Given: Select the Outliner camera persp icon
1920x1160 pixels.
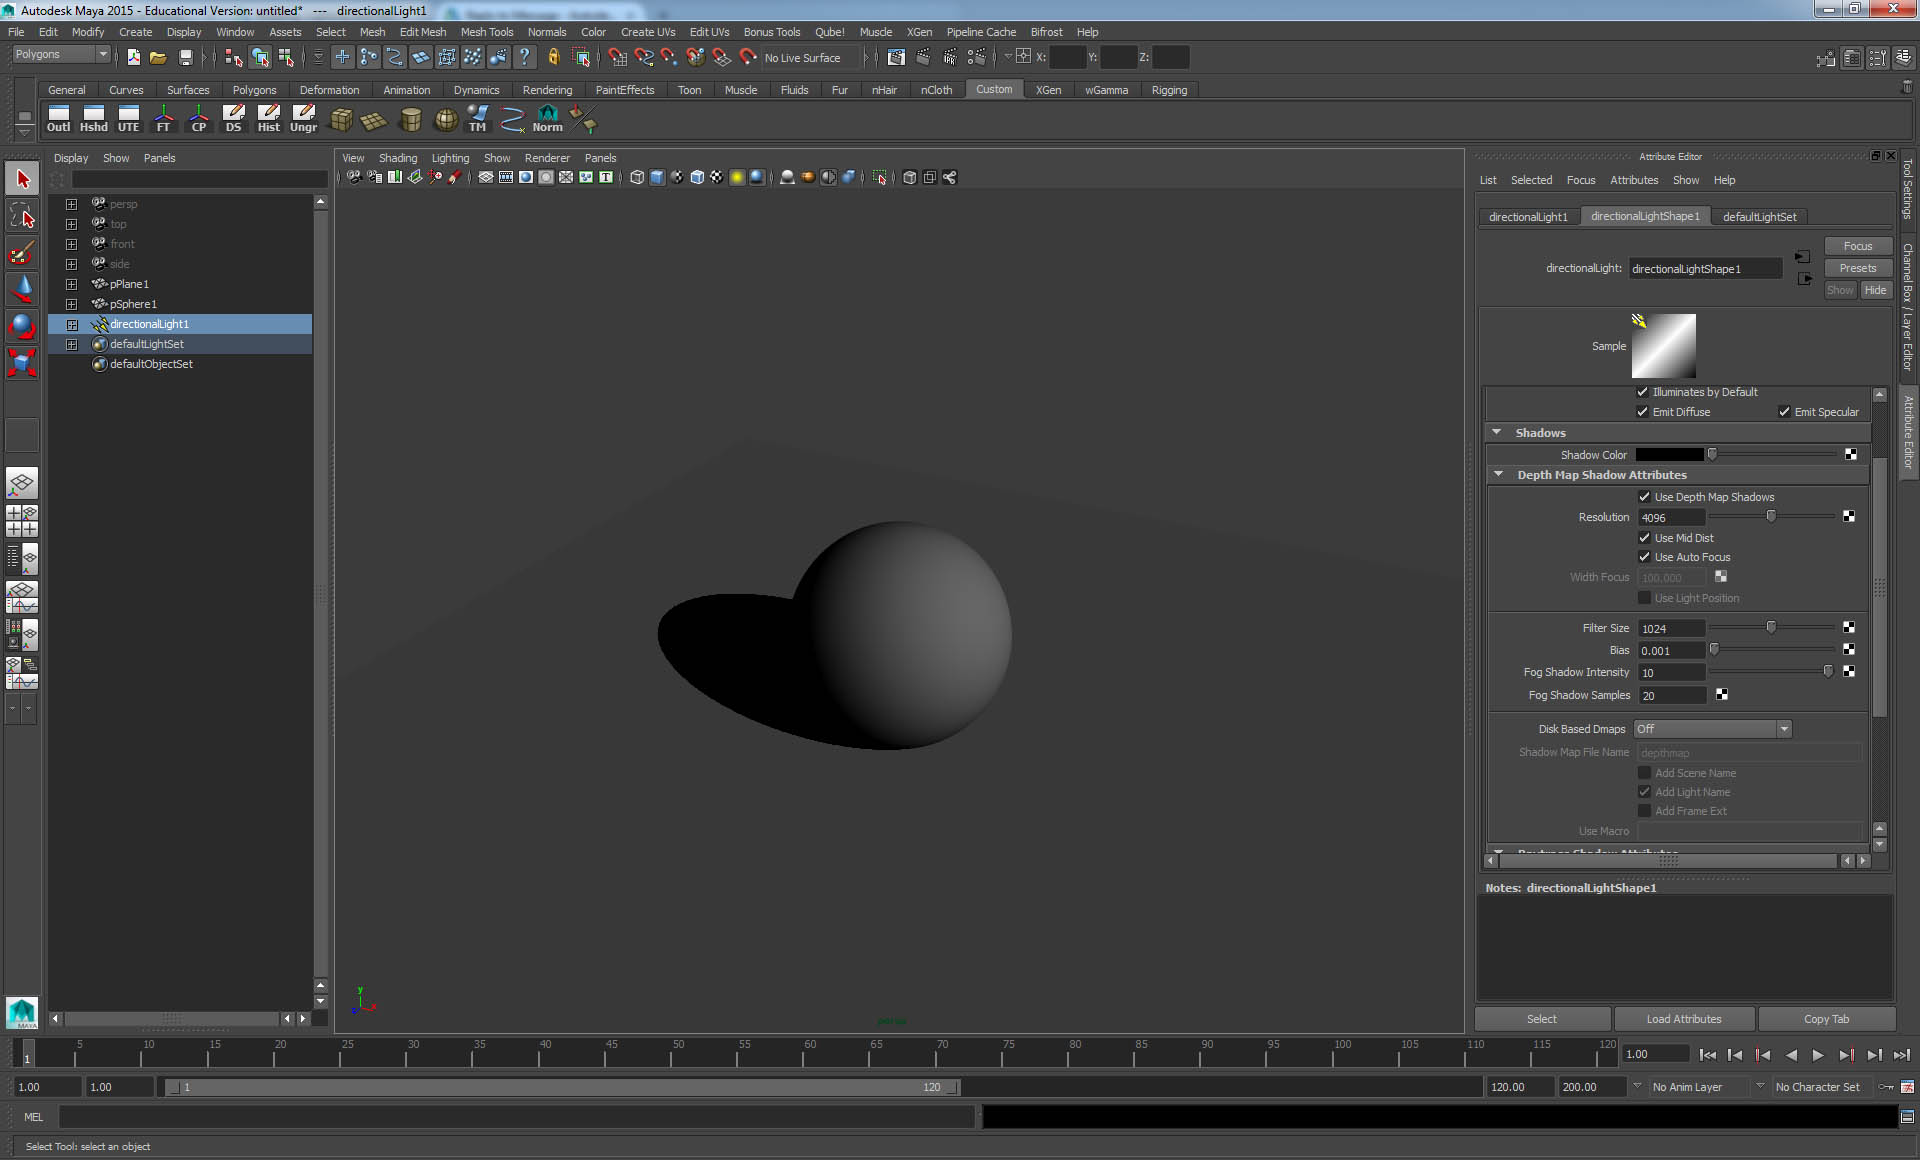Looking at the screenshot, I should point(99,203).
